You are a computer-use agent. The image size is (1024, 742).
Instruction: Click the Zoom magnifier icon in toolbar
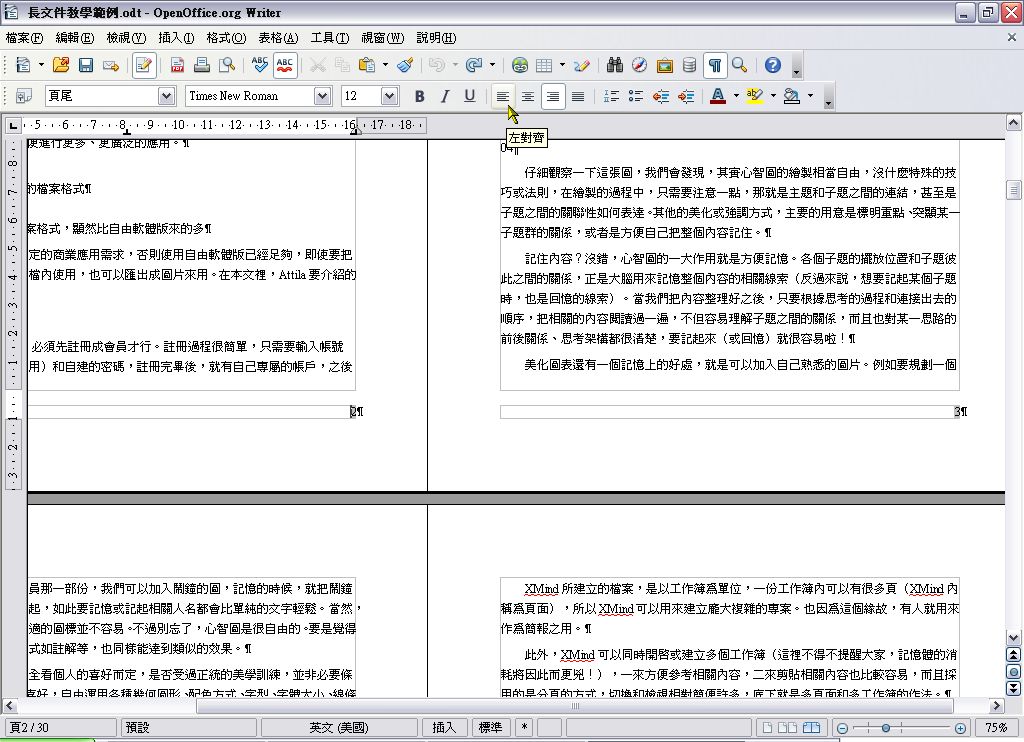pyautogui.click(x=739, y=65)
